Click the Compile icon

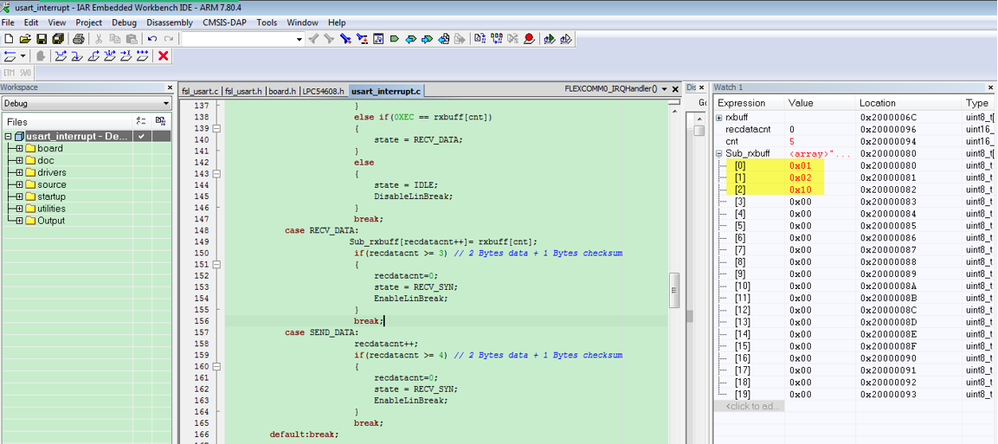point(479,39)
